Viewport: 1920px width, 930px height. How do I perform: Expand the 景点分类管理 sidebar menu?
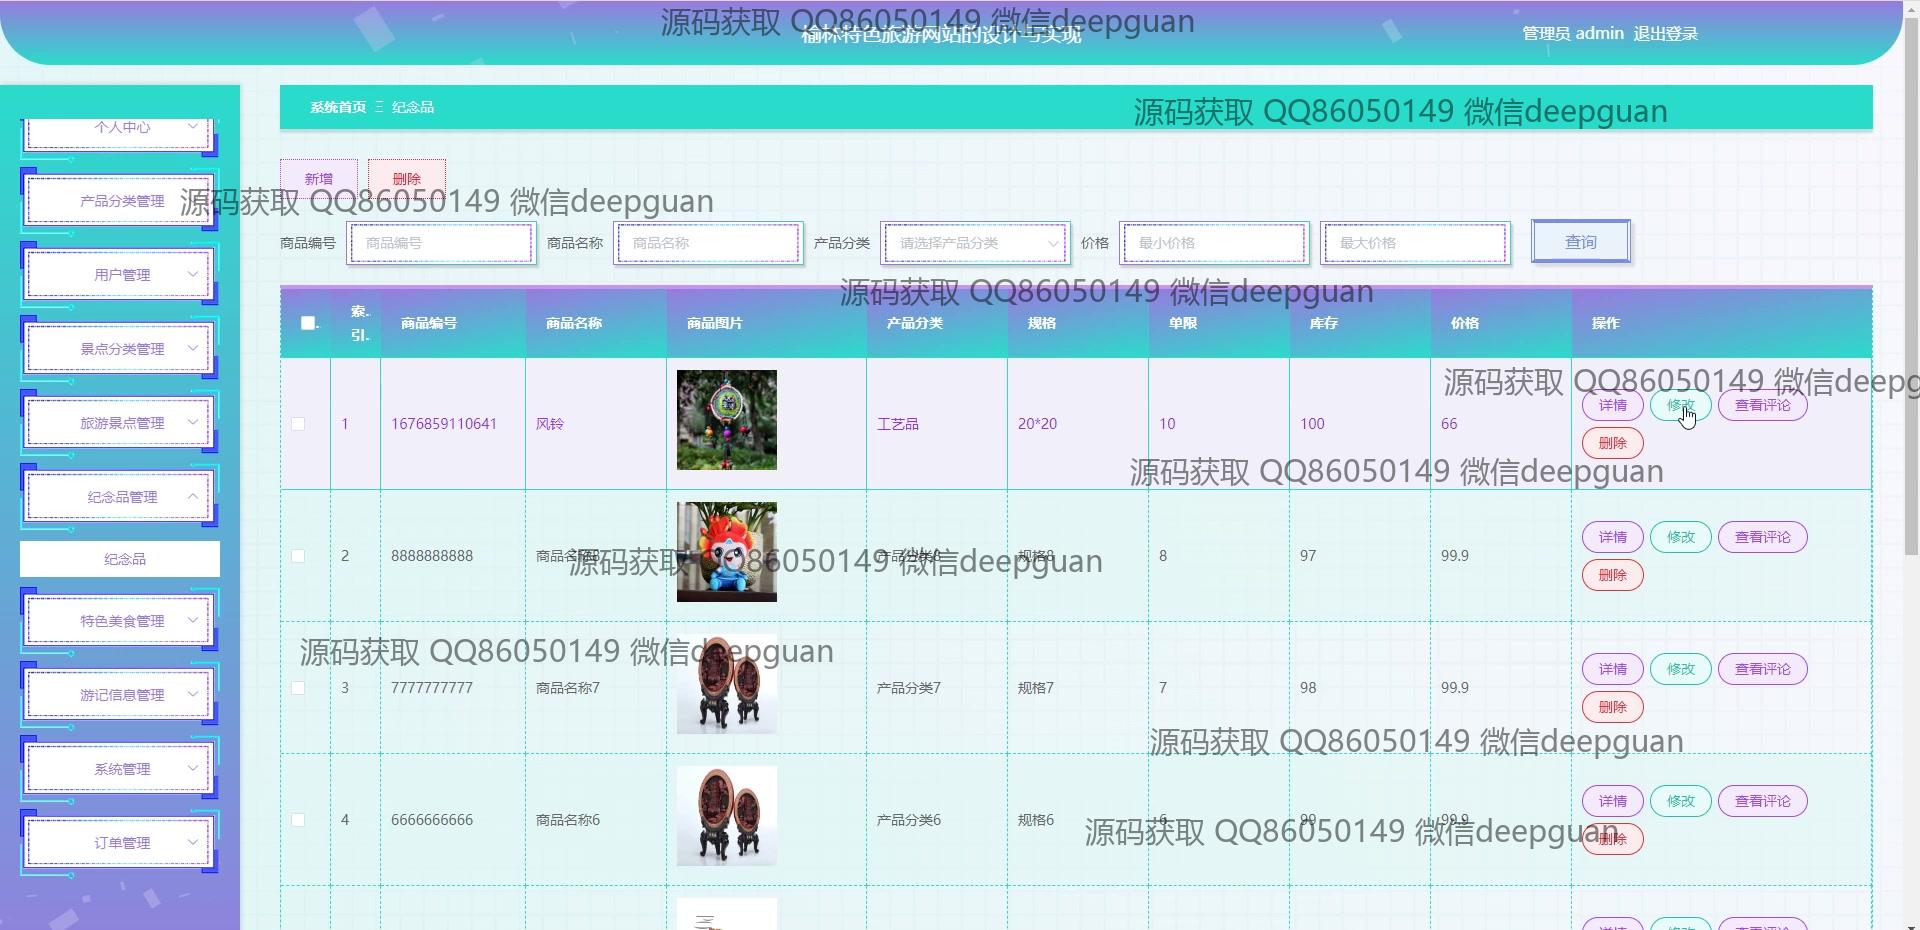tap(120, 349)
